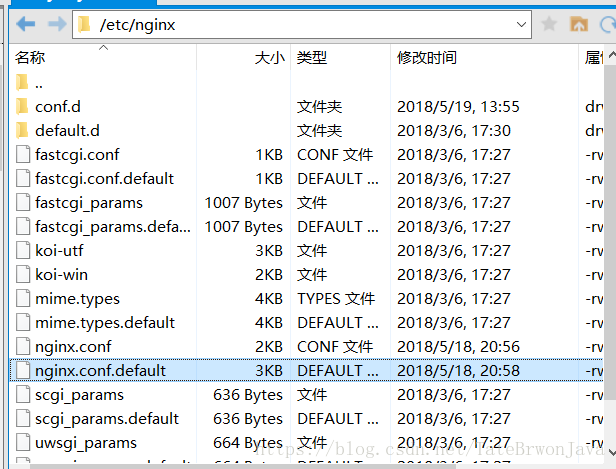Click the back navigation arrow
616x469 pixels.
[x=26, y=24]
